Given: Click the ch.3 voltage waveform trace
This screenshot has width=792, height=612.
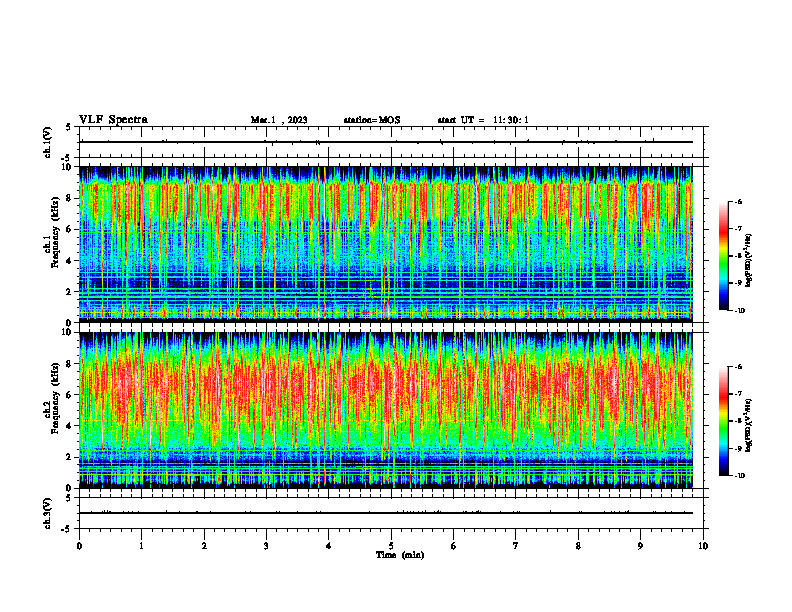Looking at the screenshot, I should click(x=386, y=513).
